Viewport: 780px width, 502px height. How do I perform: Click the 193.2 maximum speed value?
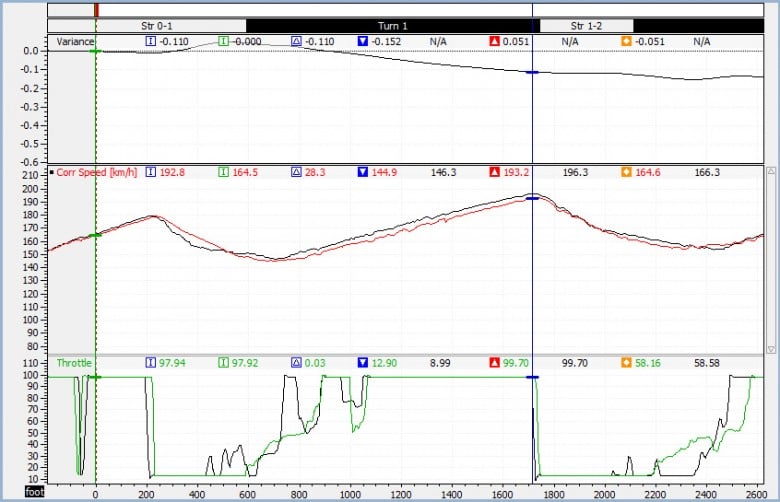pyautogui.click(x=516, y=172)
